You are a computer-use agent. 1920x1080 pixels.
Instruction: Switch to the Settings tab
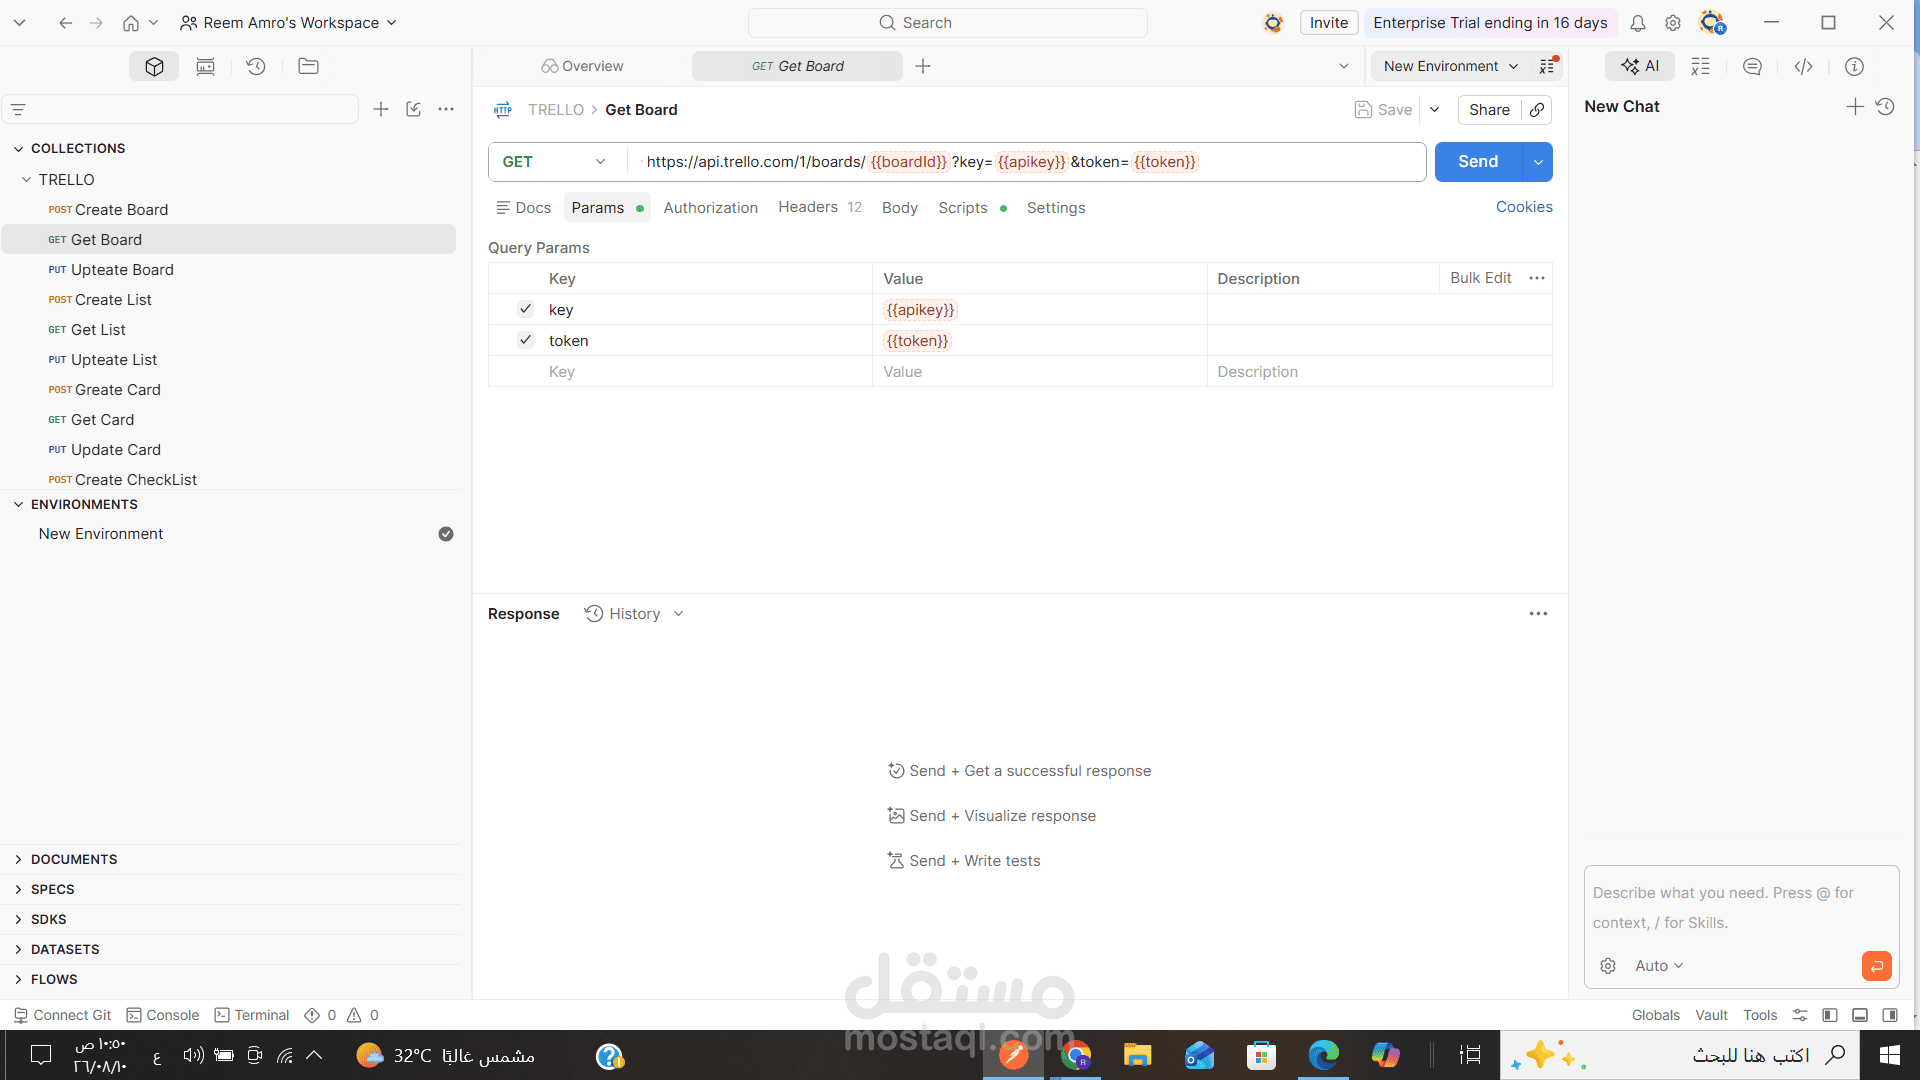click(1056, 208)
